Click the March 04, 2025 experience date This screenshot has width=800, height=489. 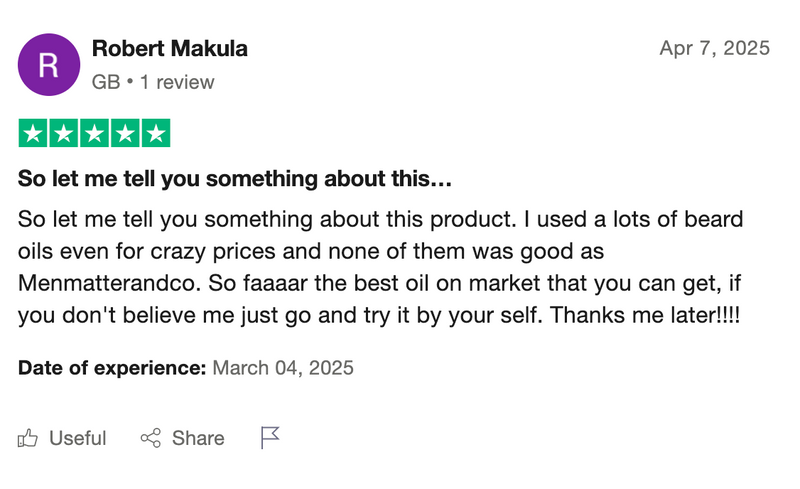click(283, 368)
